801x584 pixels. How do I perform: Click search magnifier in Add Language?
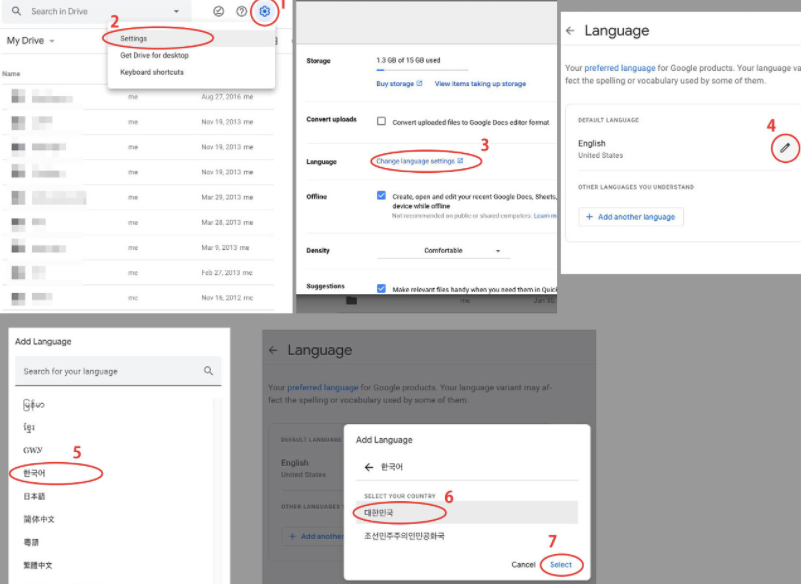208,371
